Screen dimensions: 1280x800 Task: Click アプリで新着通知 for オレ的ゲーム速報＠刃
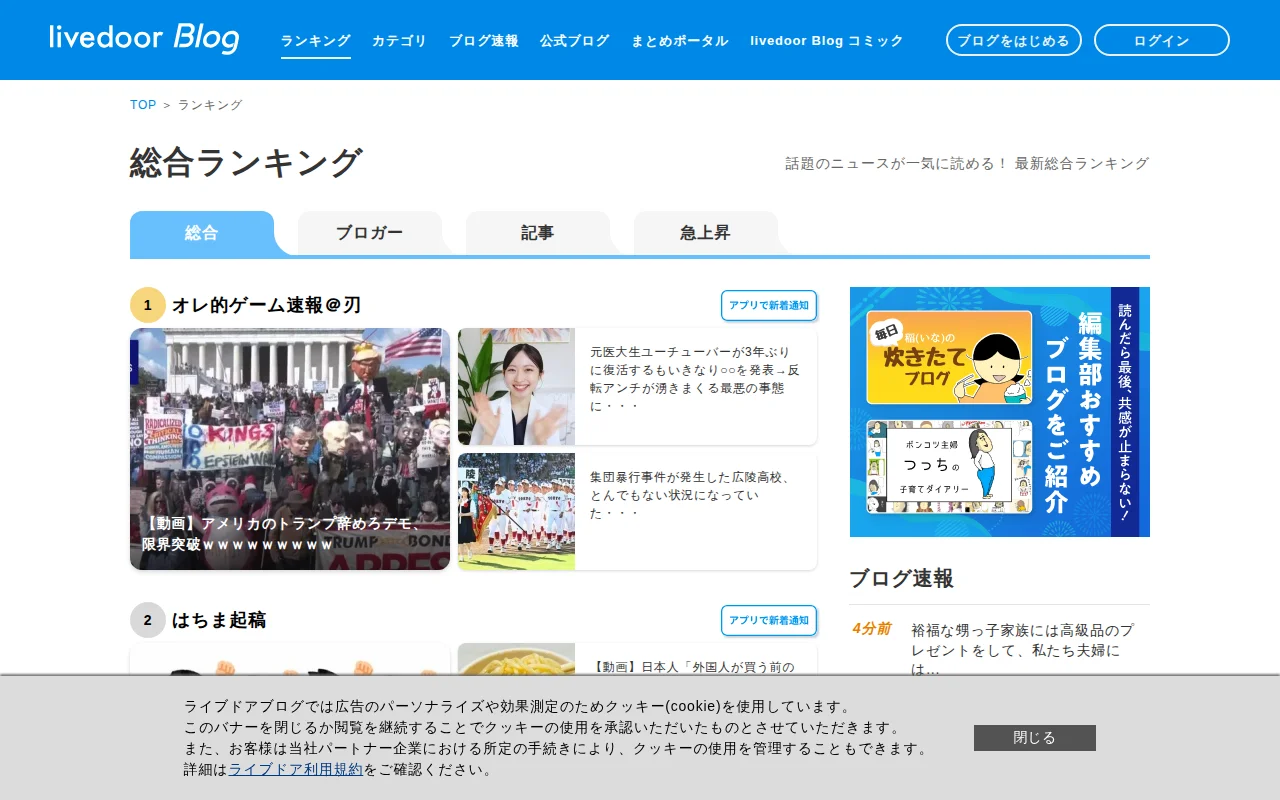(769, 305)
